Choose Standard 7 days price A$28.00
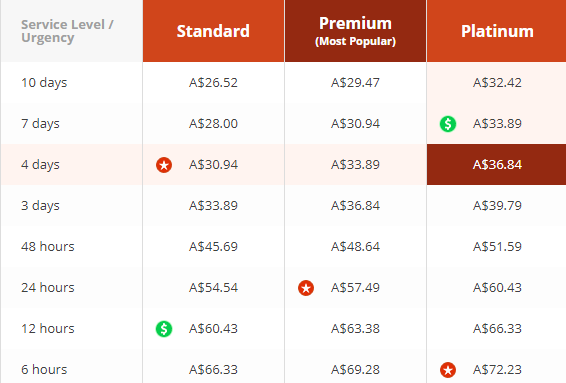The image size is (566, 383). (213, 124)
